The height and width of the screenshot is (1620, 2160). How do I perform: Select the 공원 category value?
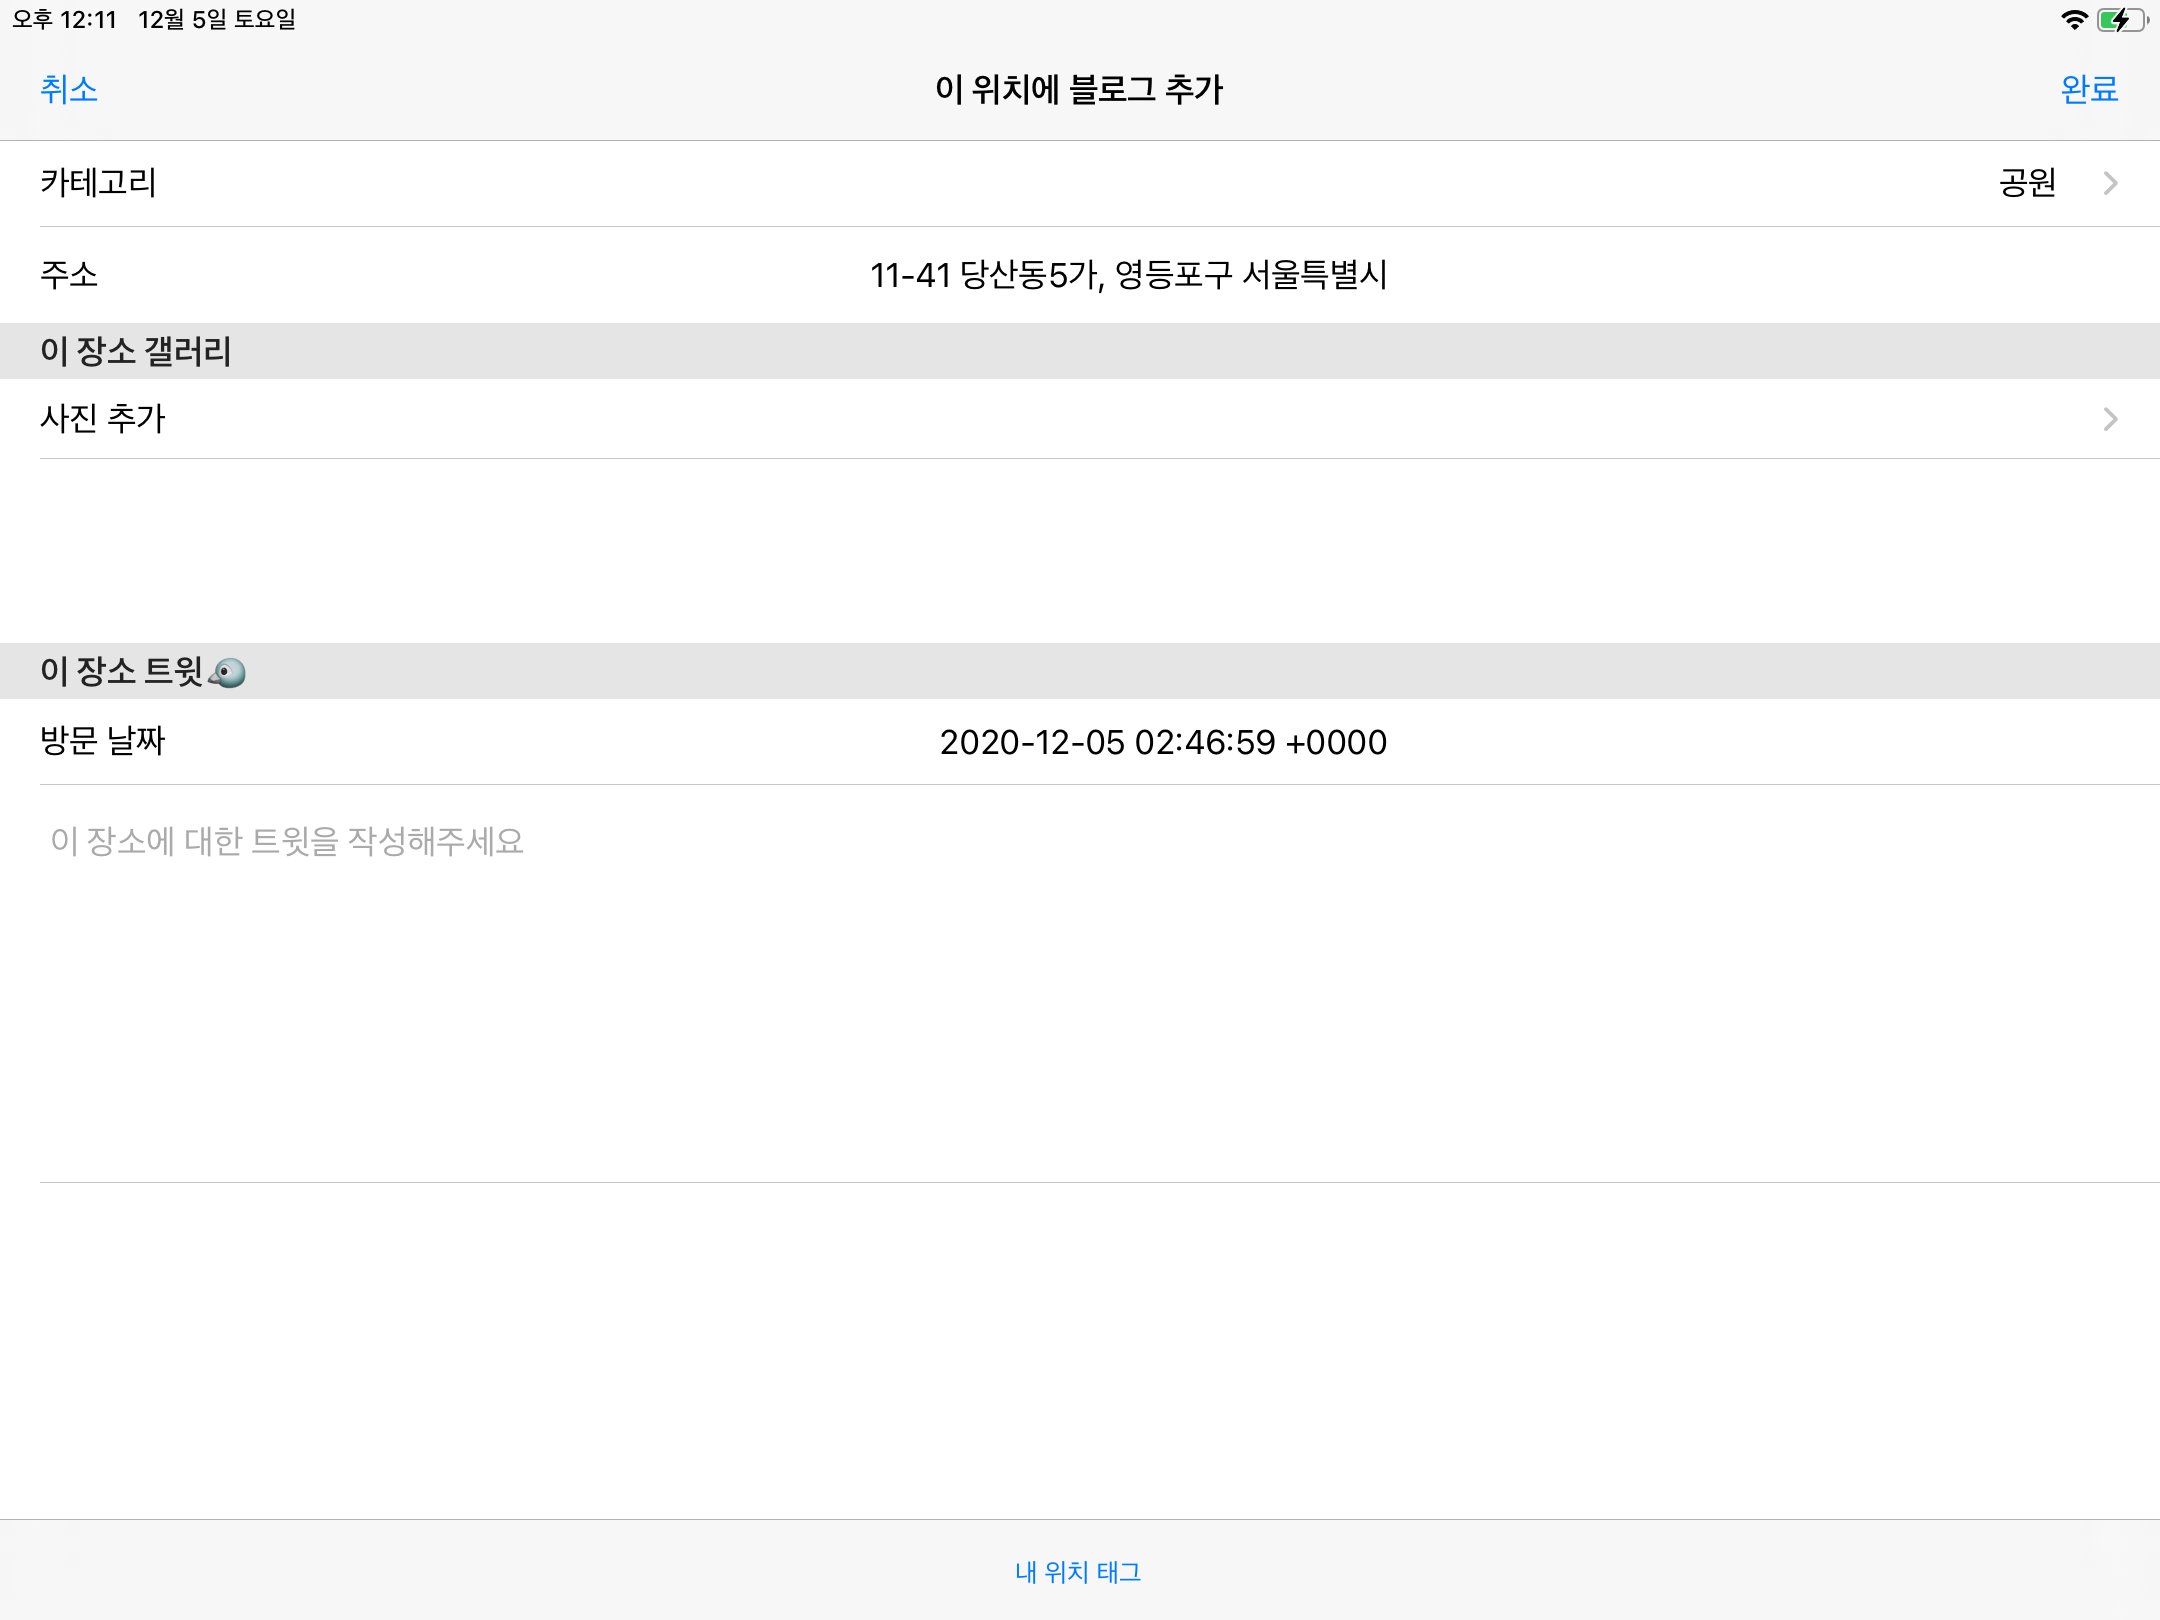[x=2026, y=183]
